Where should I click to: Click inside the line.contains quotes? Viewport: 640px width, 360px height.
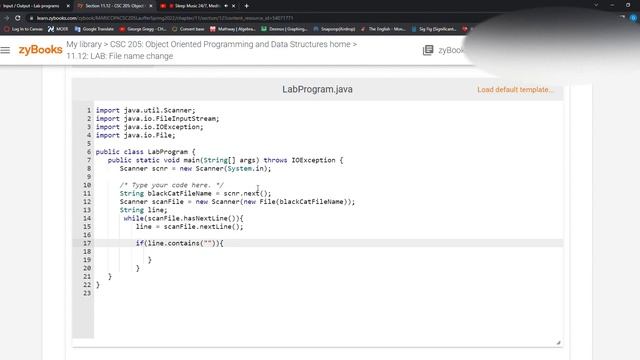[x=208, y=243]
